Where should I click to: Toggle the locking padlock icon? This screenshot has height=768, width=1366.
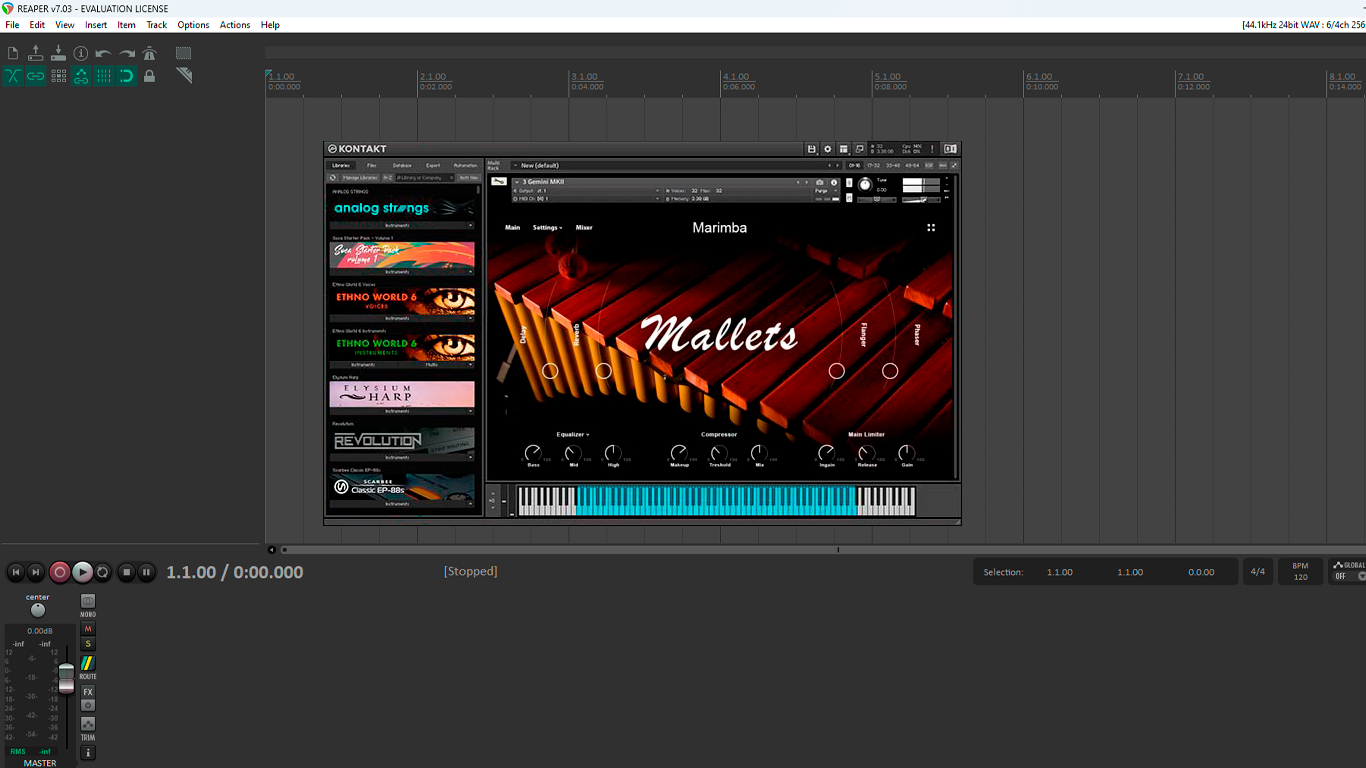click(x=150, y=76)
